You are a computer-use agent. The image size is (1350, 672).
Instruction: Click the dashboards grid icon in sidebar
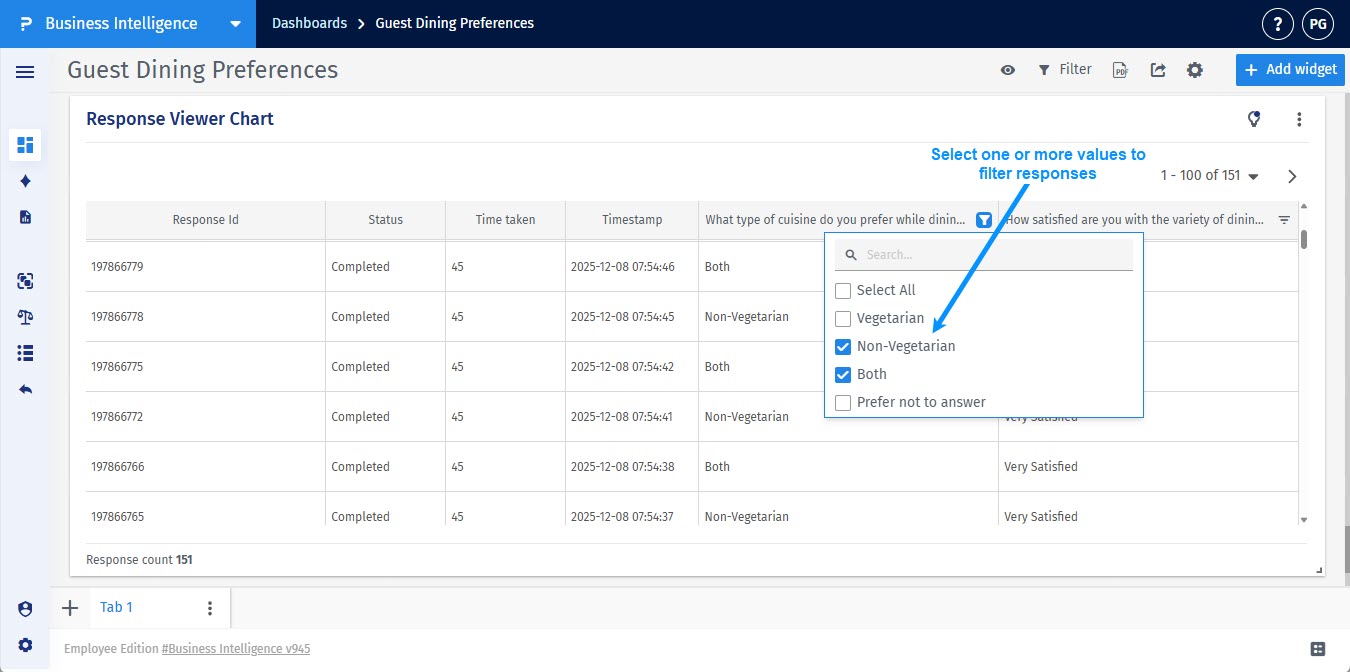point(25,145)
